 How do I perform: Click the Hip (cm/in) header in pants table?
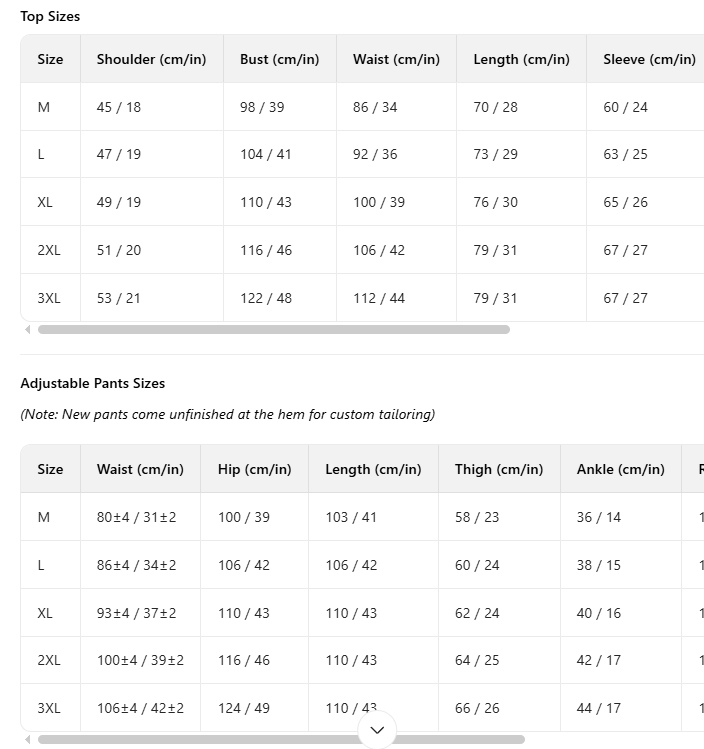255,469
